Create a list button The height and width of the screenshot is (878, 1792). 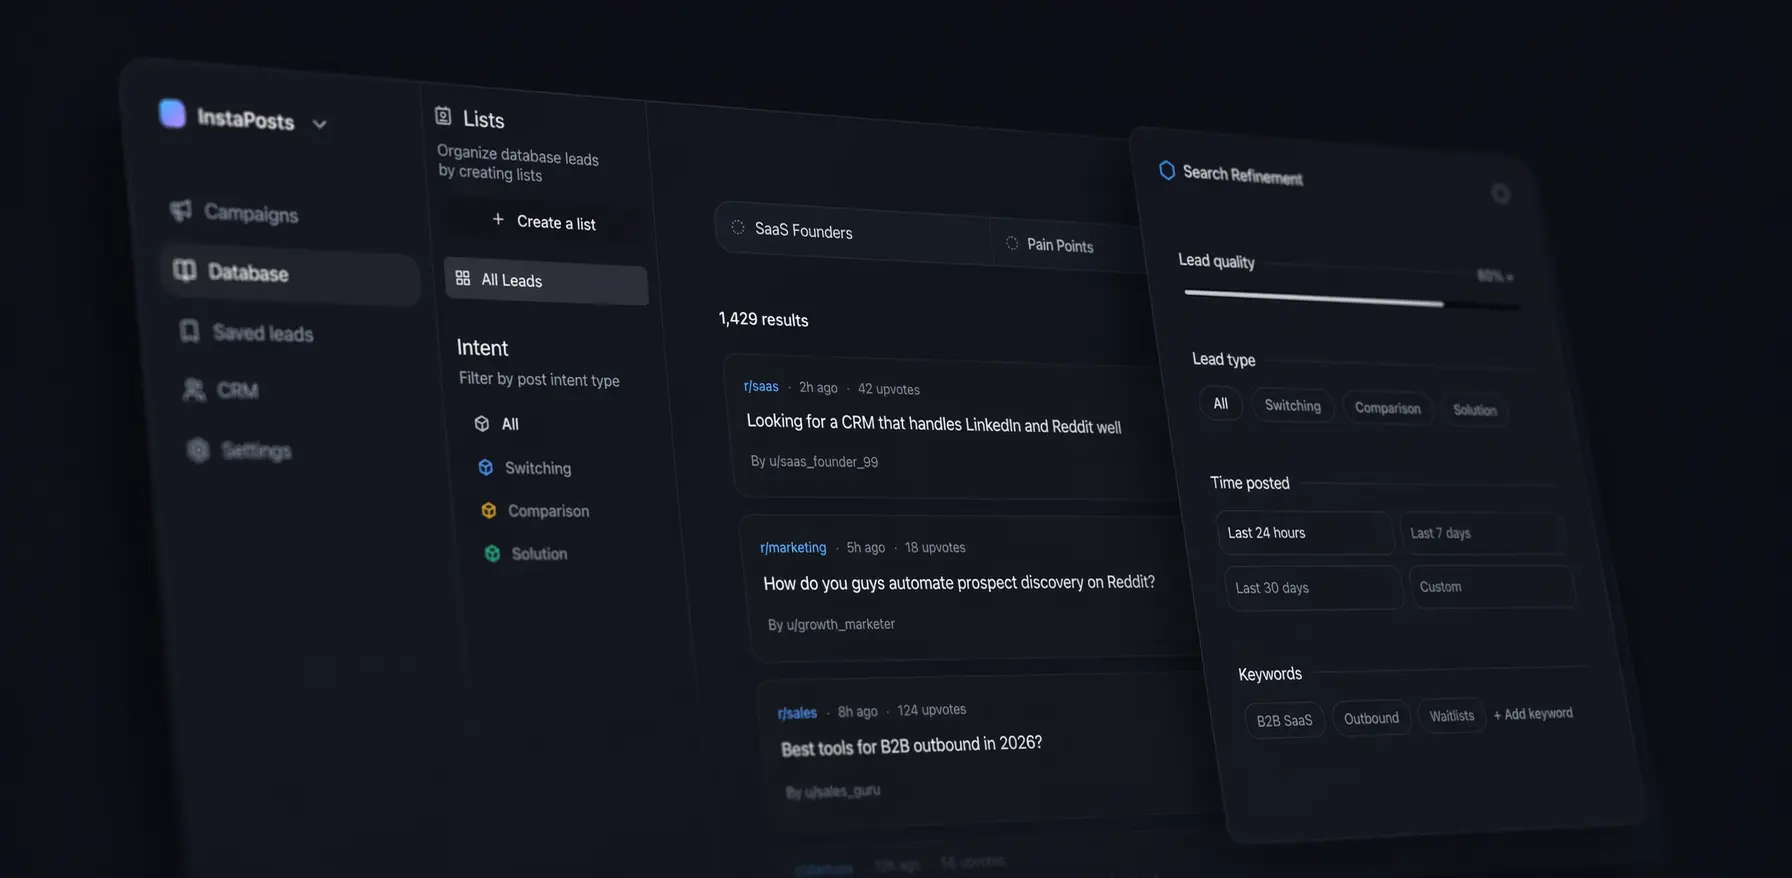[x=544, y=221]
